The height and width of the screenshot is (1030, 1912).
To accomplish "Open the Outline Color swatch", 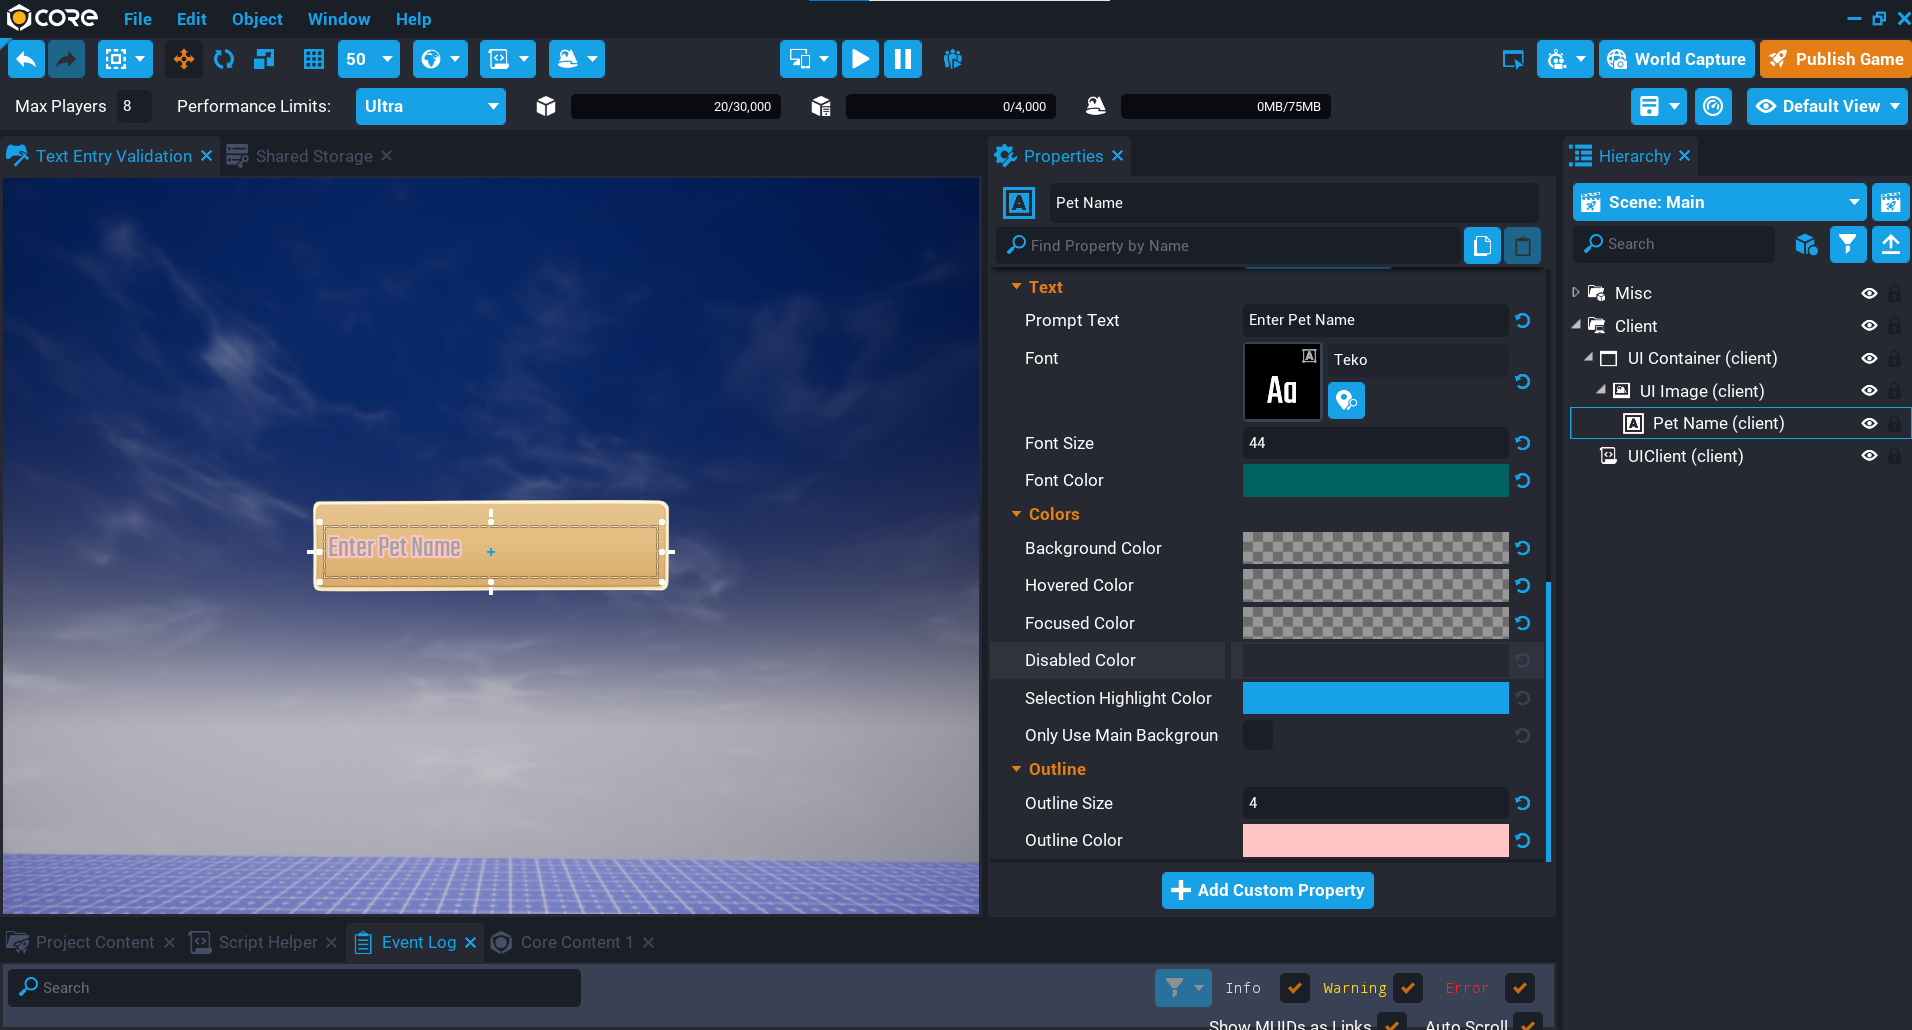I will pos(1375,841).
